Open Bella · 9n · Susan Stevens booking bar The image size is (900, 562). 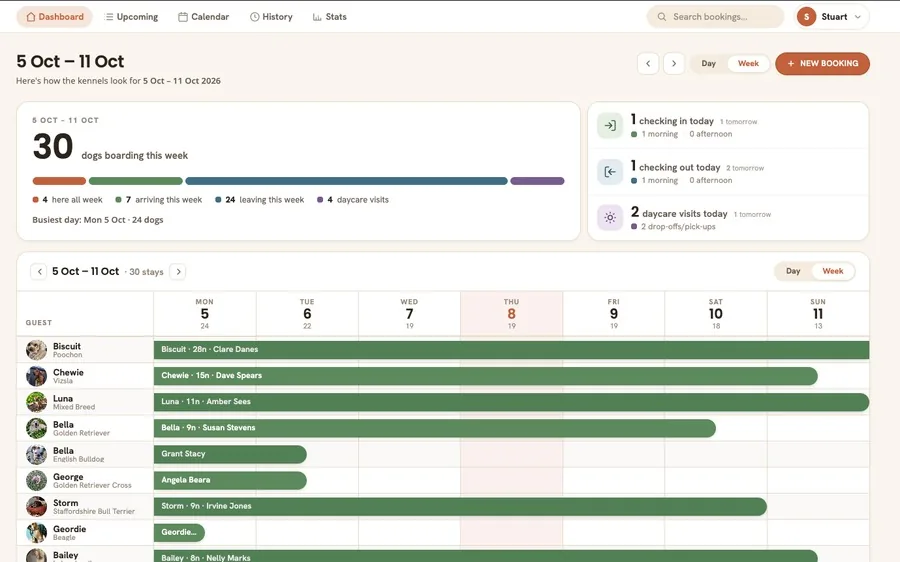click(x=435, y=428)
